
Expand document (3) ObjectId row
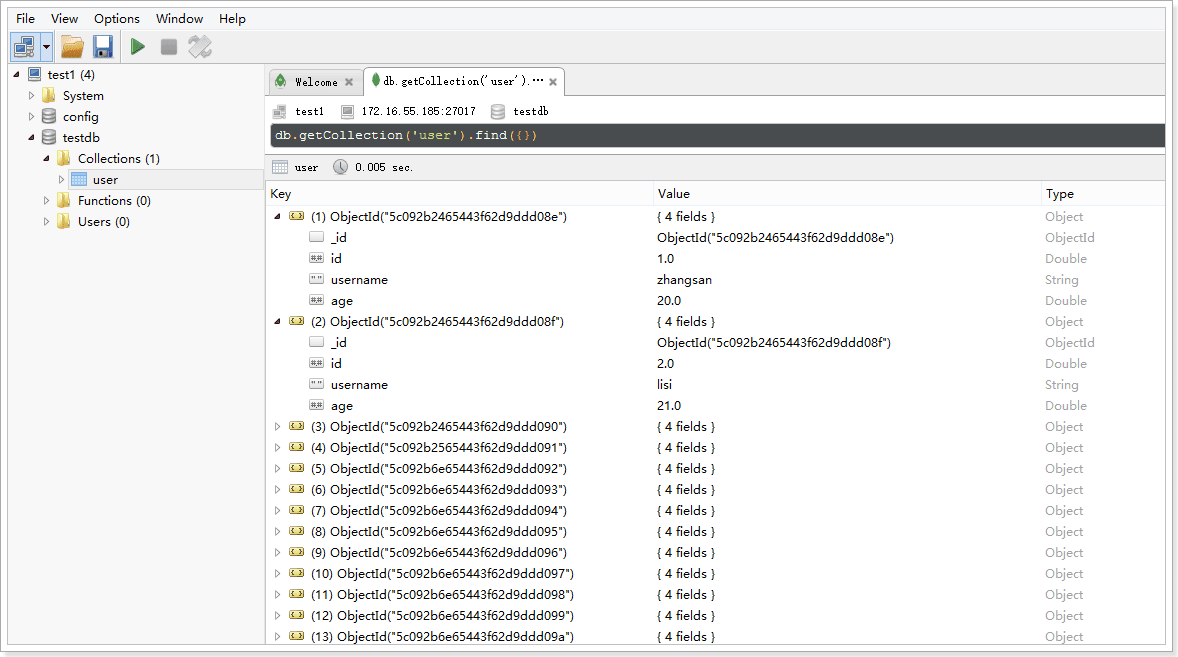[278, 427]
